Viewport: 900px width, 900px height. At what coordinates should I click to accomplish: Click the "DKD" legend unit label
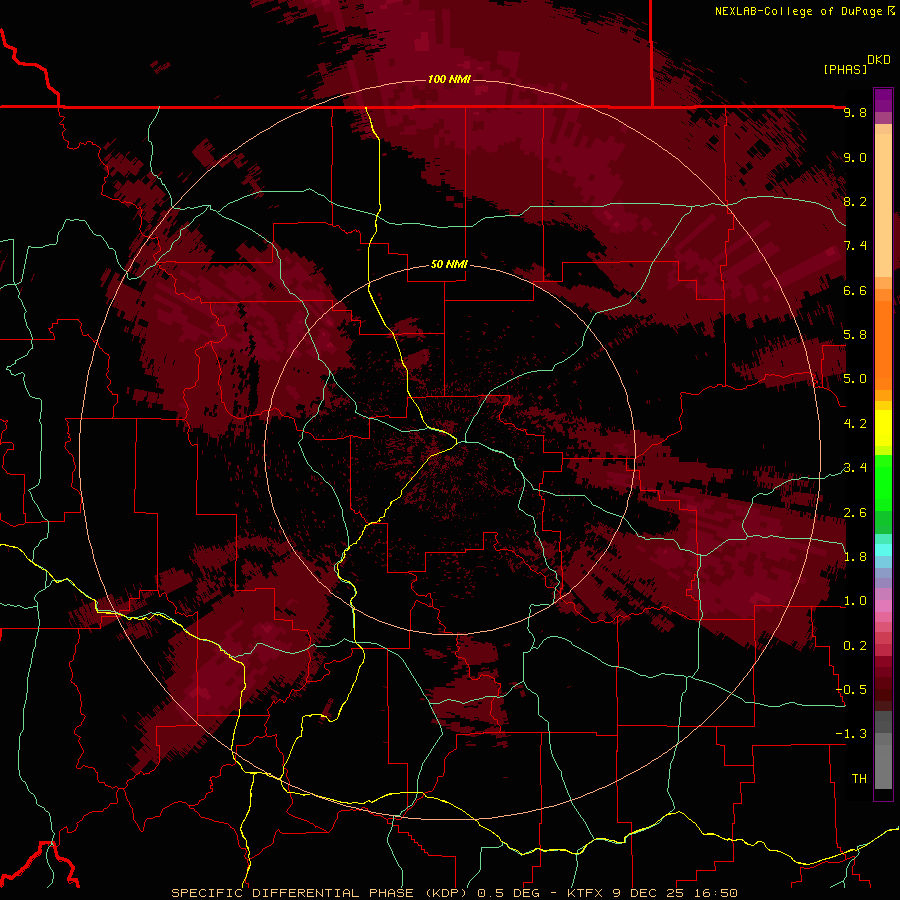[x=879, y=60]
